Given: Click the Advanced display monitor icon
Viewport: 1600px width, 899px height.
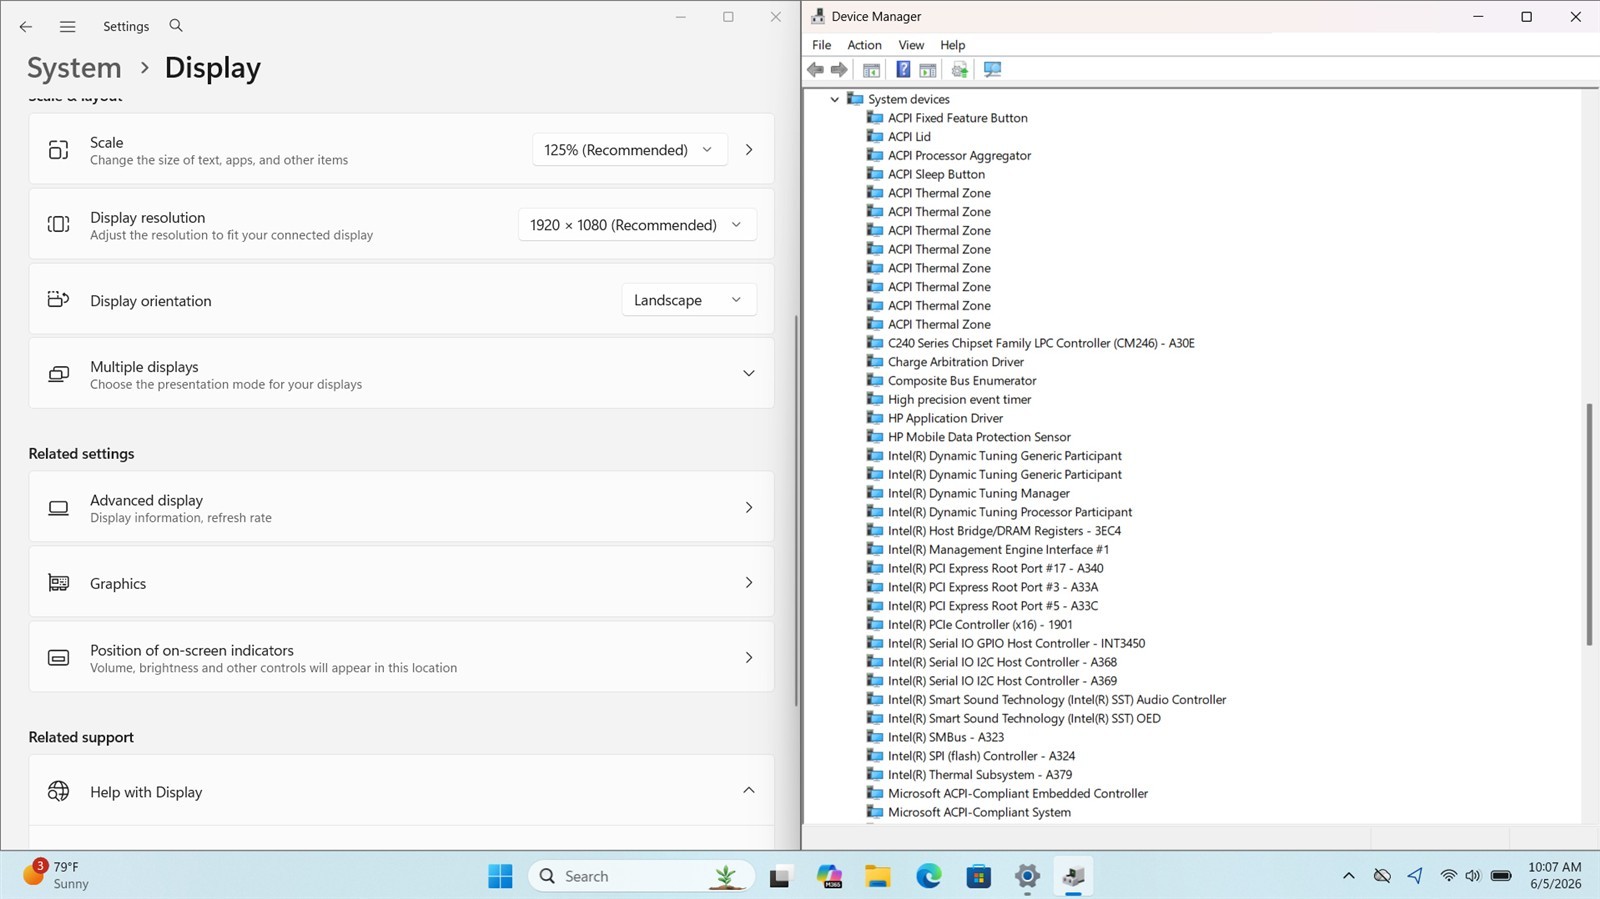Looking at the screenshot, I should tap(59, 508).
